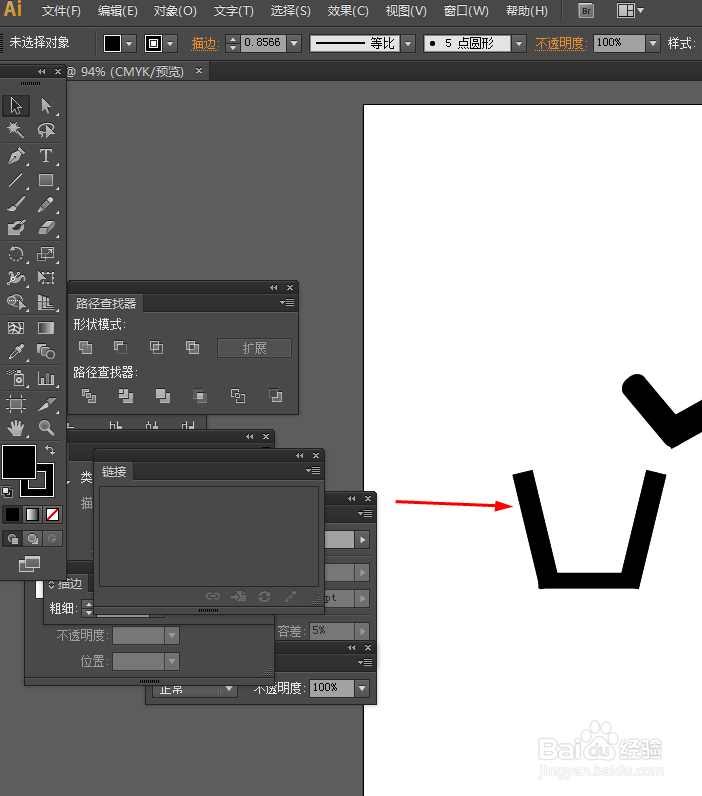
Task: Select the Pen tool
Action: coord(16,155)
